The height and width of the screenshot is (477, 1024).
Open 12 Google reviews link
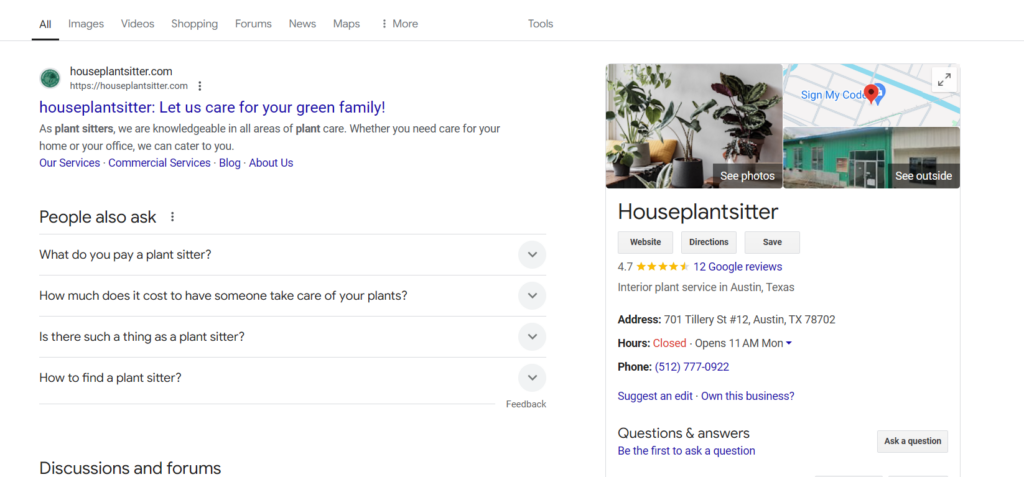click(x=737, y=267)
